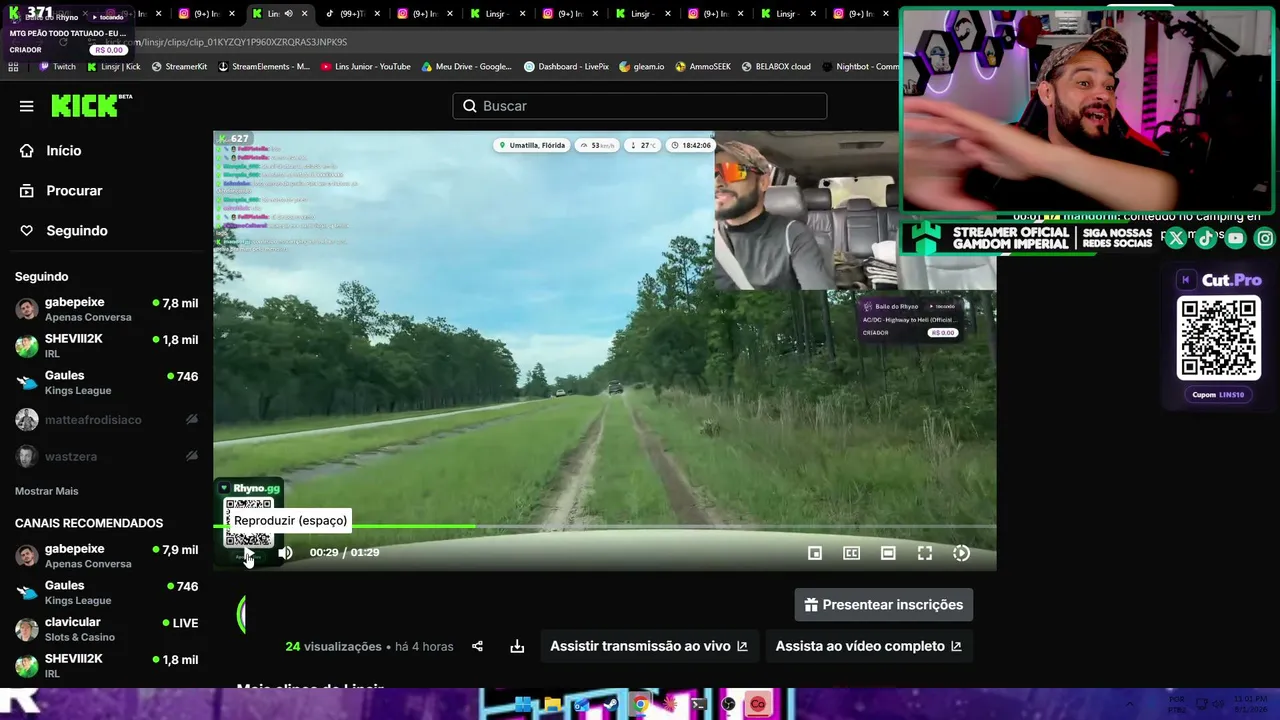Open the Twitch bookmark

click(57, 67)
